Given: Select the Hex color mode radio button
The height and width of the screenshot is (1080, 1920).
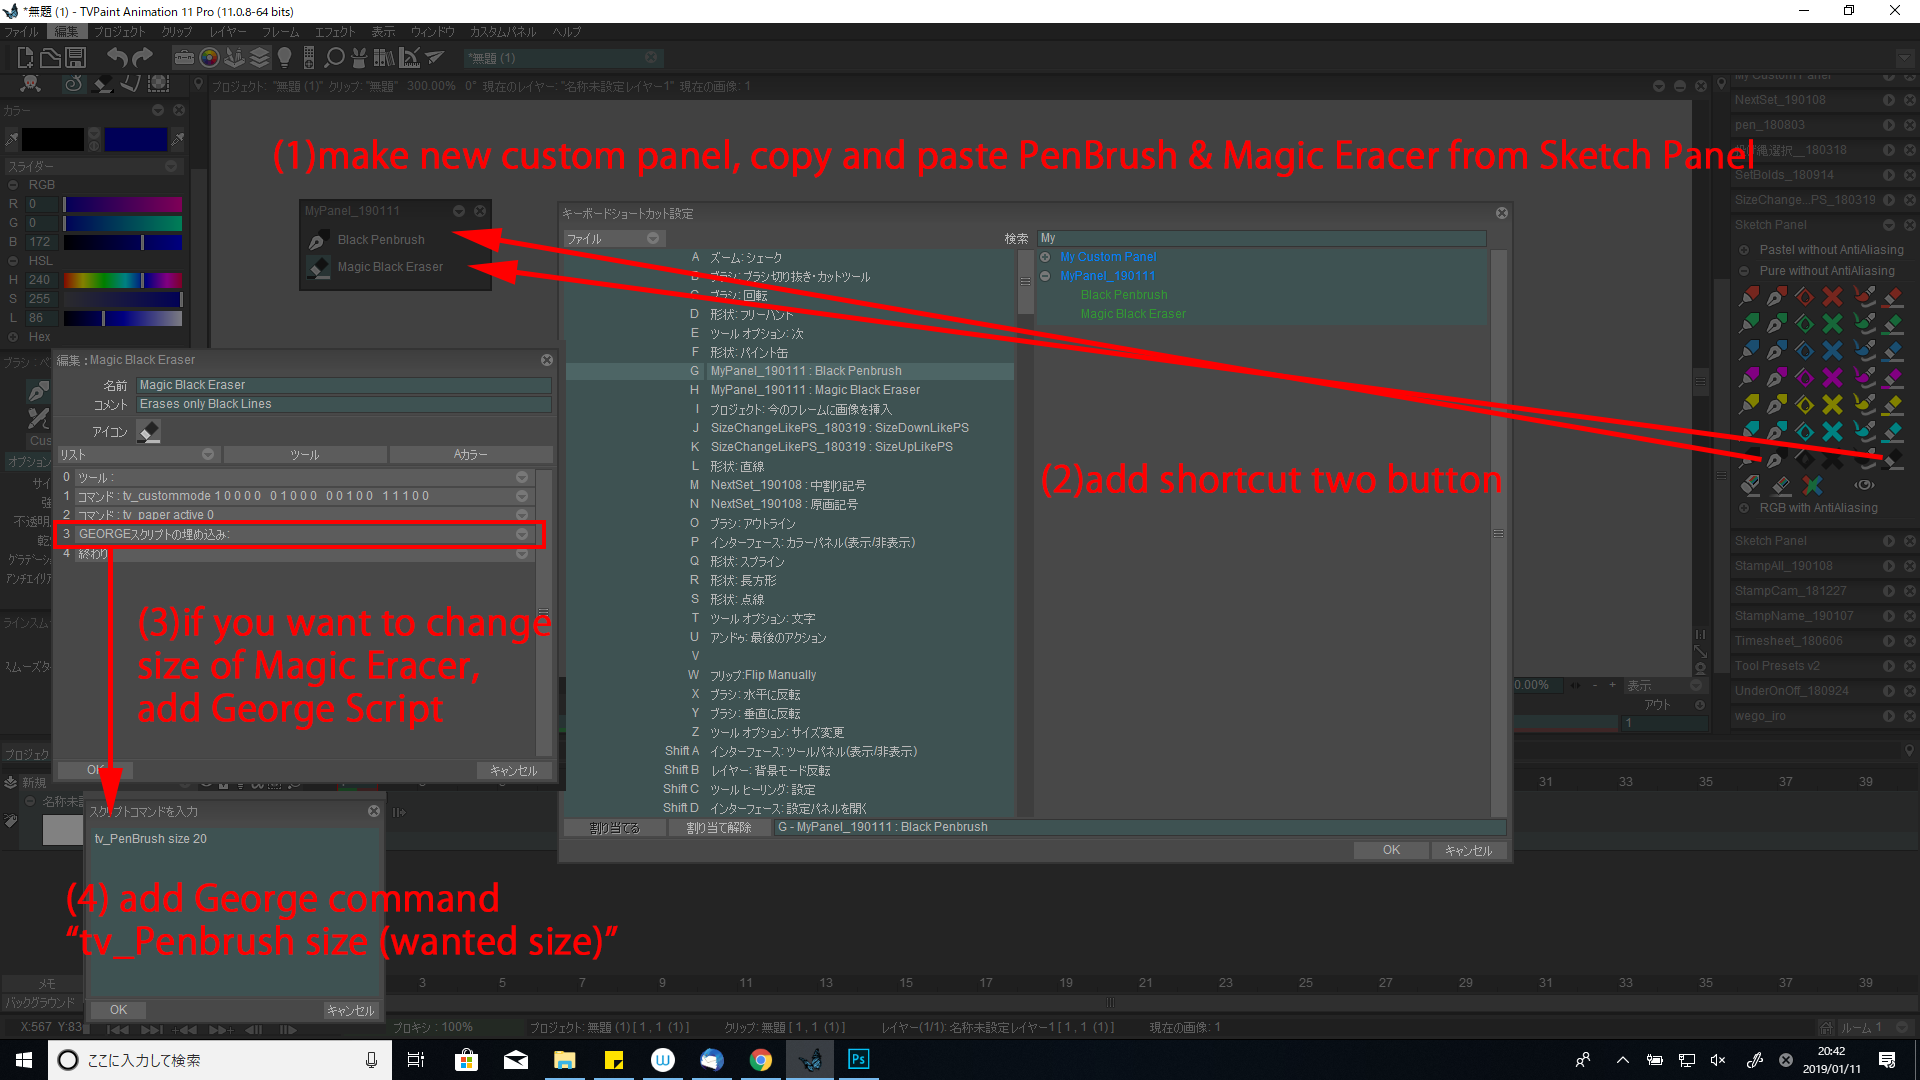Looking at the screenshot, I should pyautogui.click(x=14, y=337).
